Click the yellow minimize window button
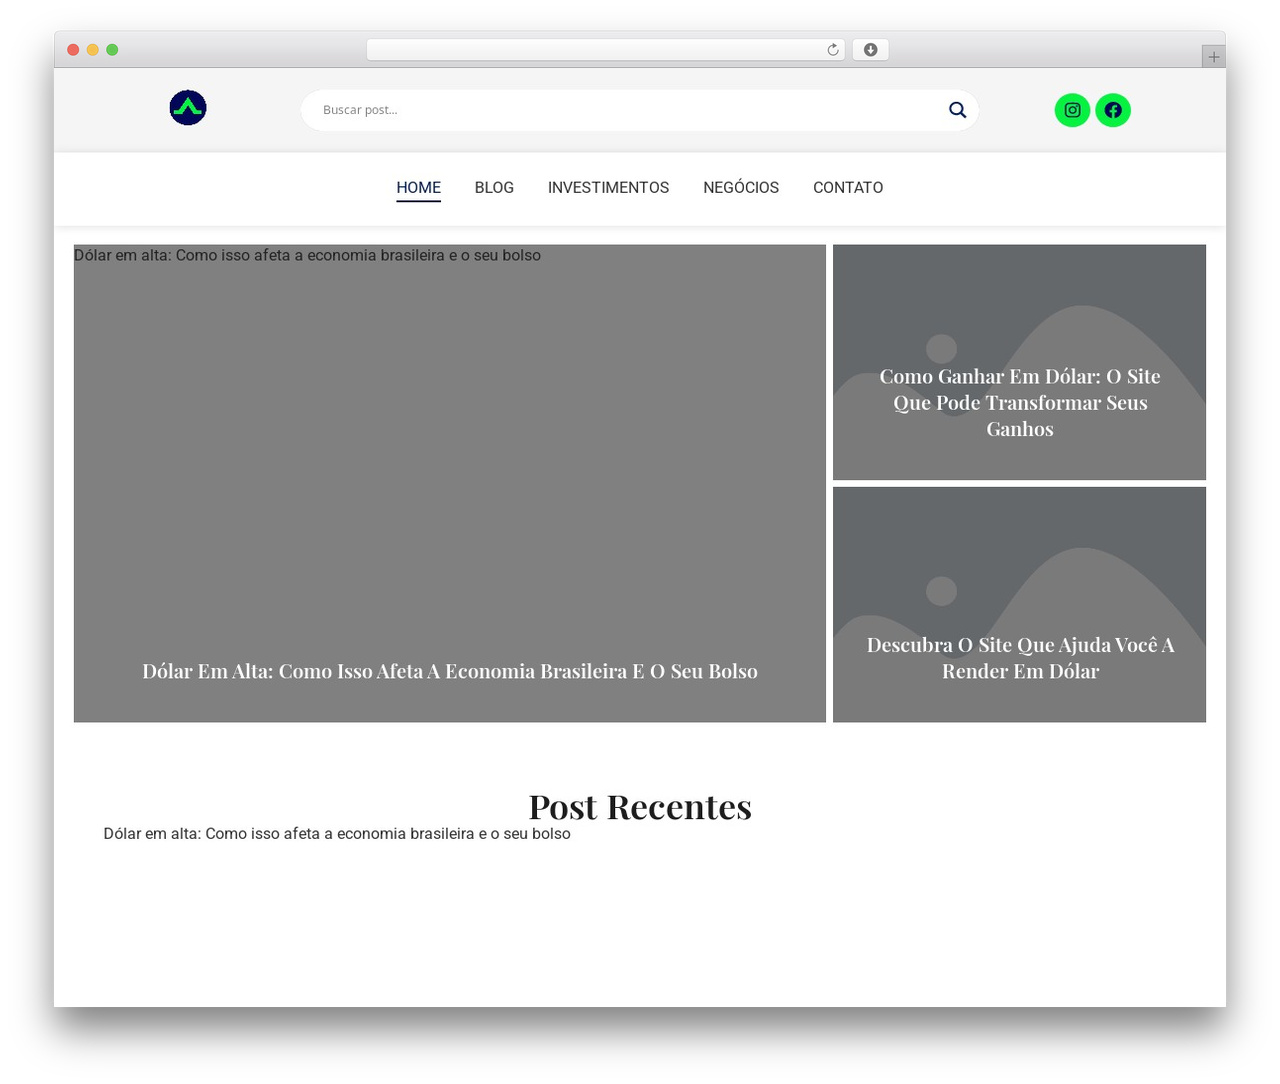The height and width of the screenshot is (1084, 1280). tap(92, 50)
